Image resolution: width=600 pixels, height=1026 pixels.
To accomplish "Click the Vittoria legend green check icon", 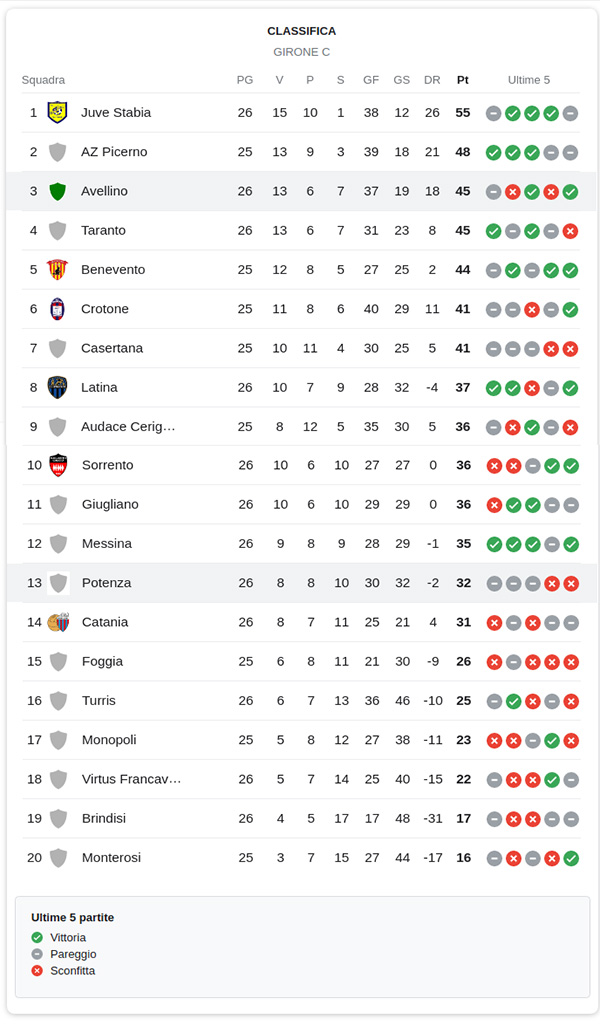I will [x=37, y=938].
